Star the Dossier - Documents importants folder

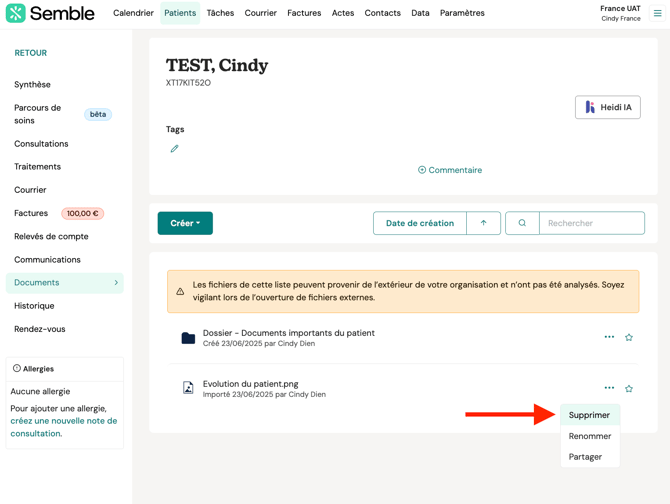point(629,337)
